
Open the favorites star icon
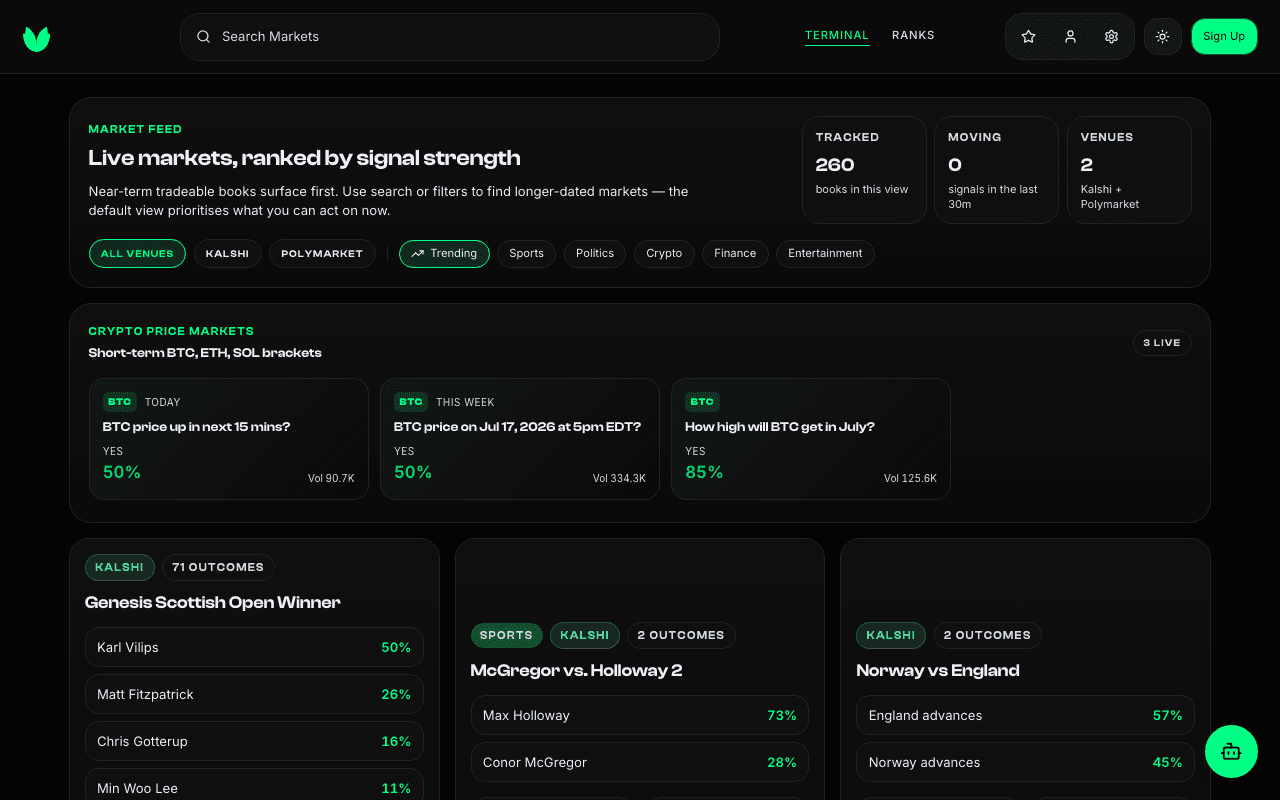click(1028, 37)
